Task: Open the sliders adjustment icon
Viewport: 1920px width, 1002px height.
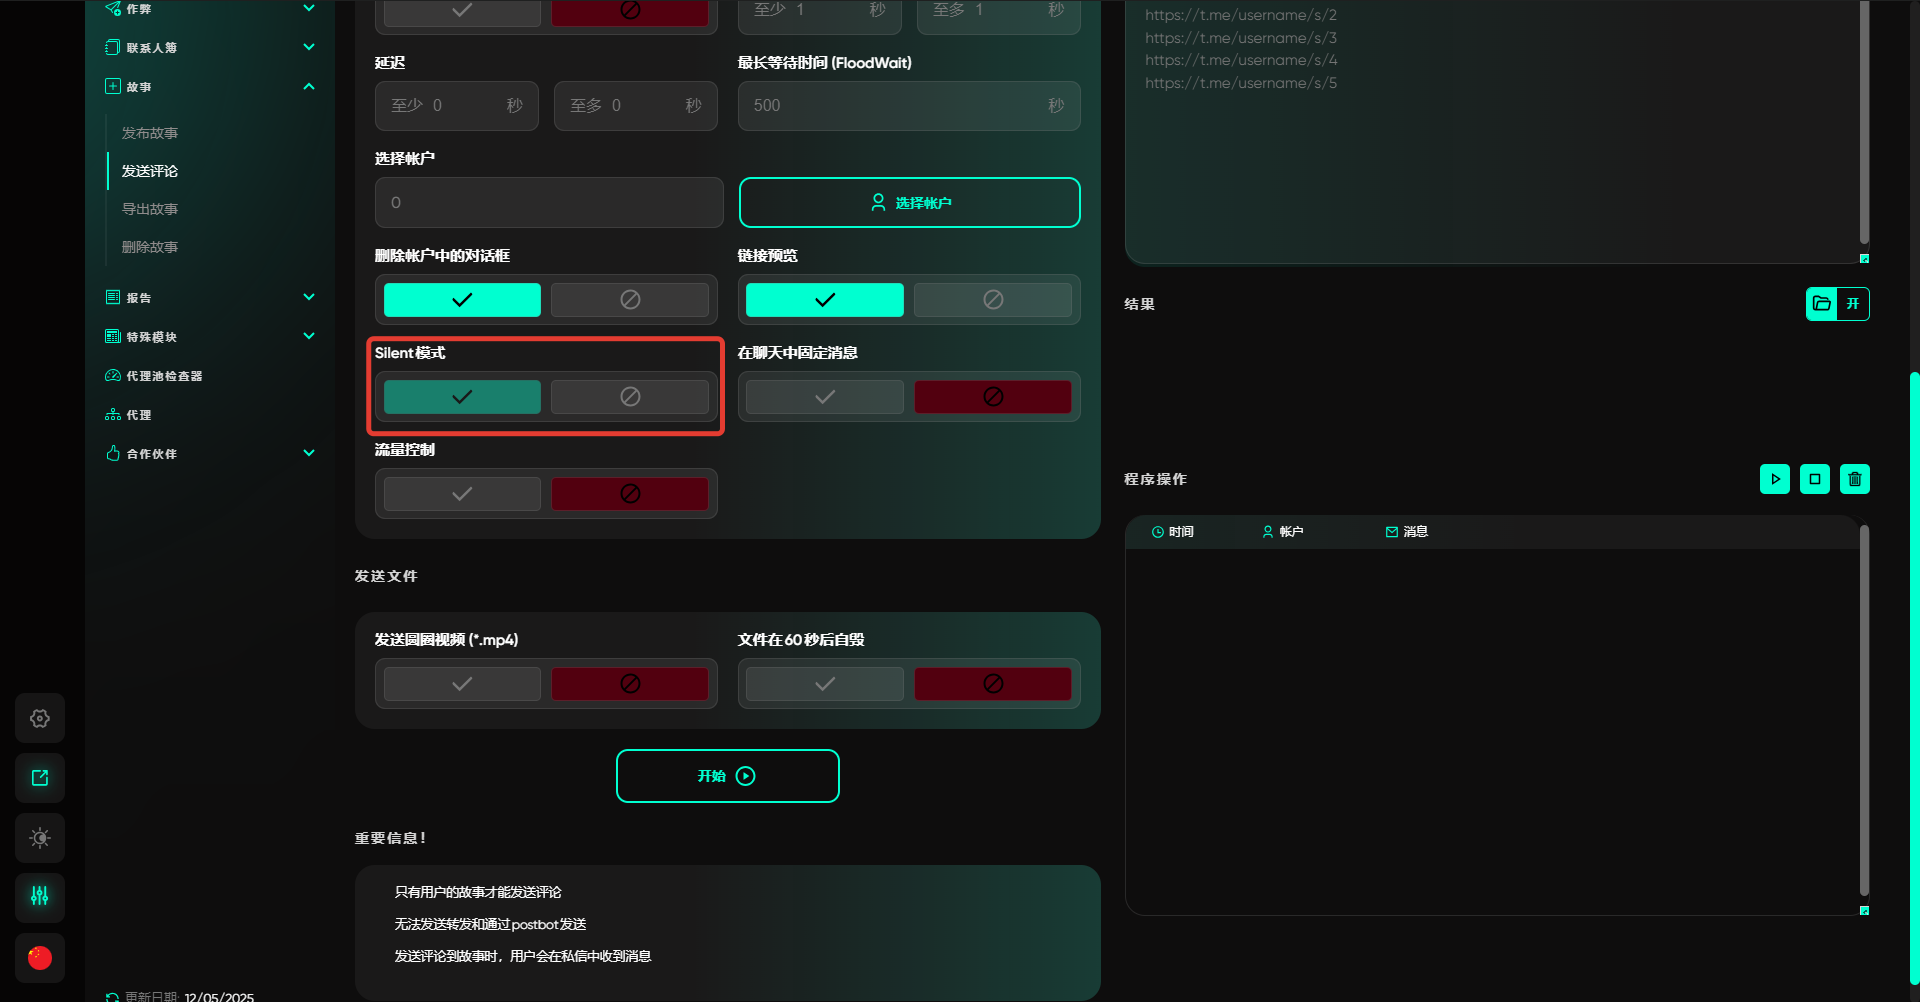Action: [x=40, y=897]
